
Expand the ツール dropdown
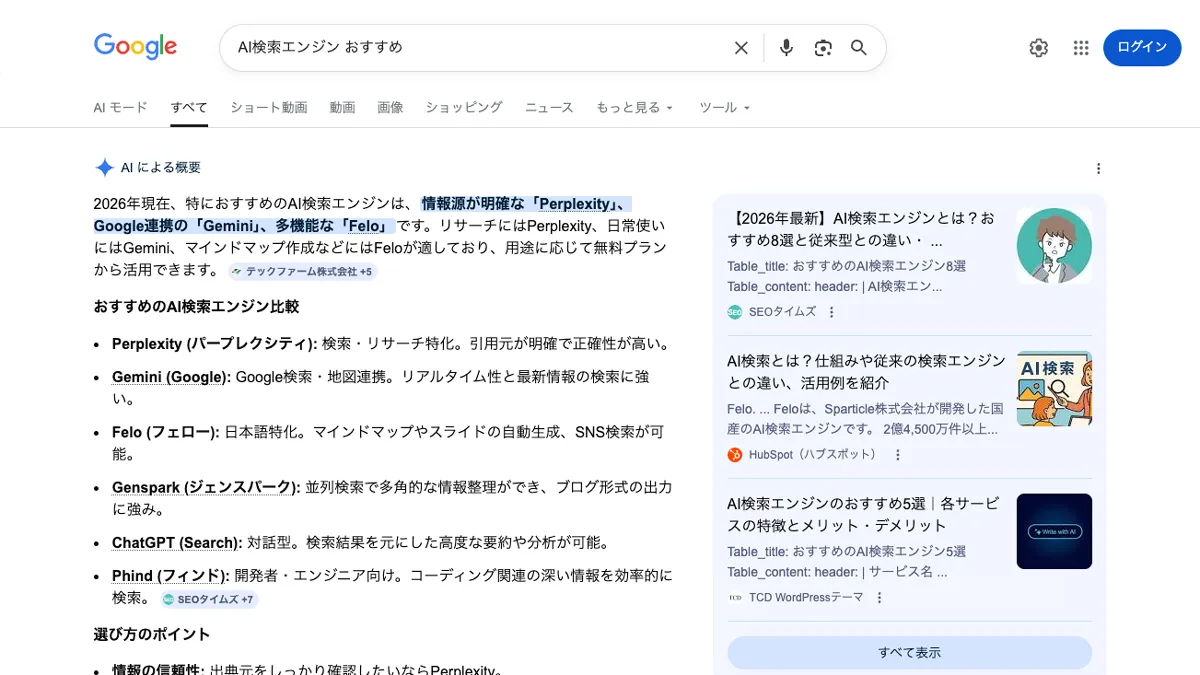[724, 107]
